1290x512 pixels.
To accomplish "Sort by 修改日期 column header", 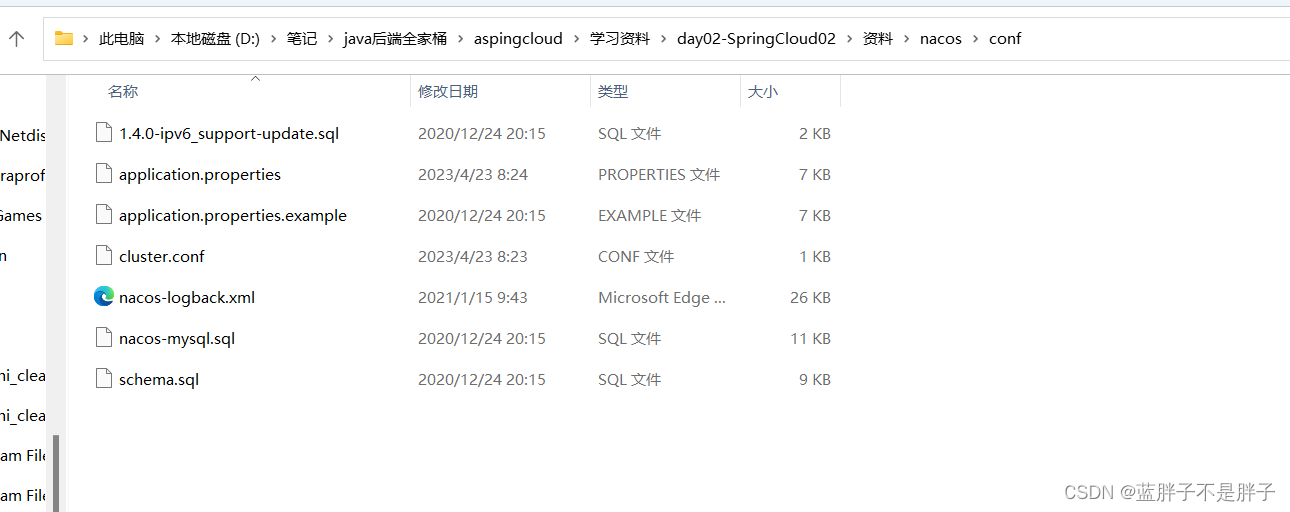I will pyautogui.click(x=448, y=91).
